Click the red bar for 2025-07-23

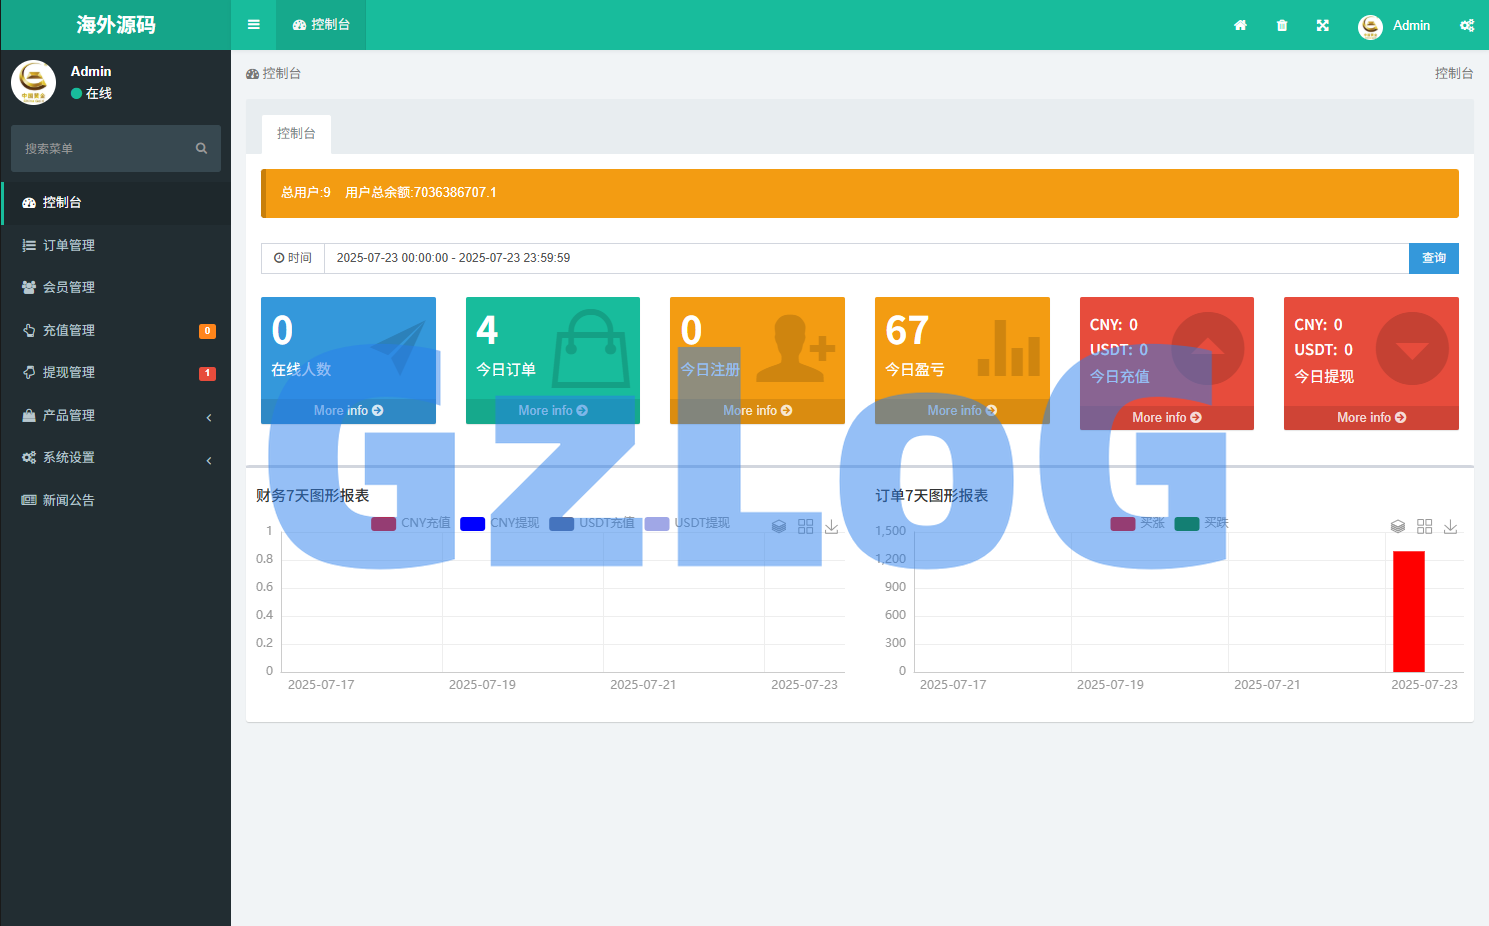pyautogui.click(x=1409, y=611)
